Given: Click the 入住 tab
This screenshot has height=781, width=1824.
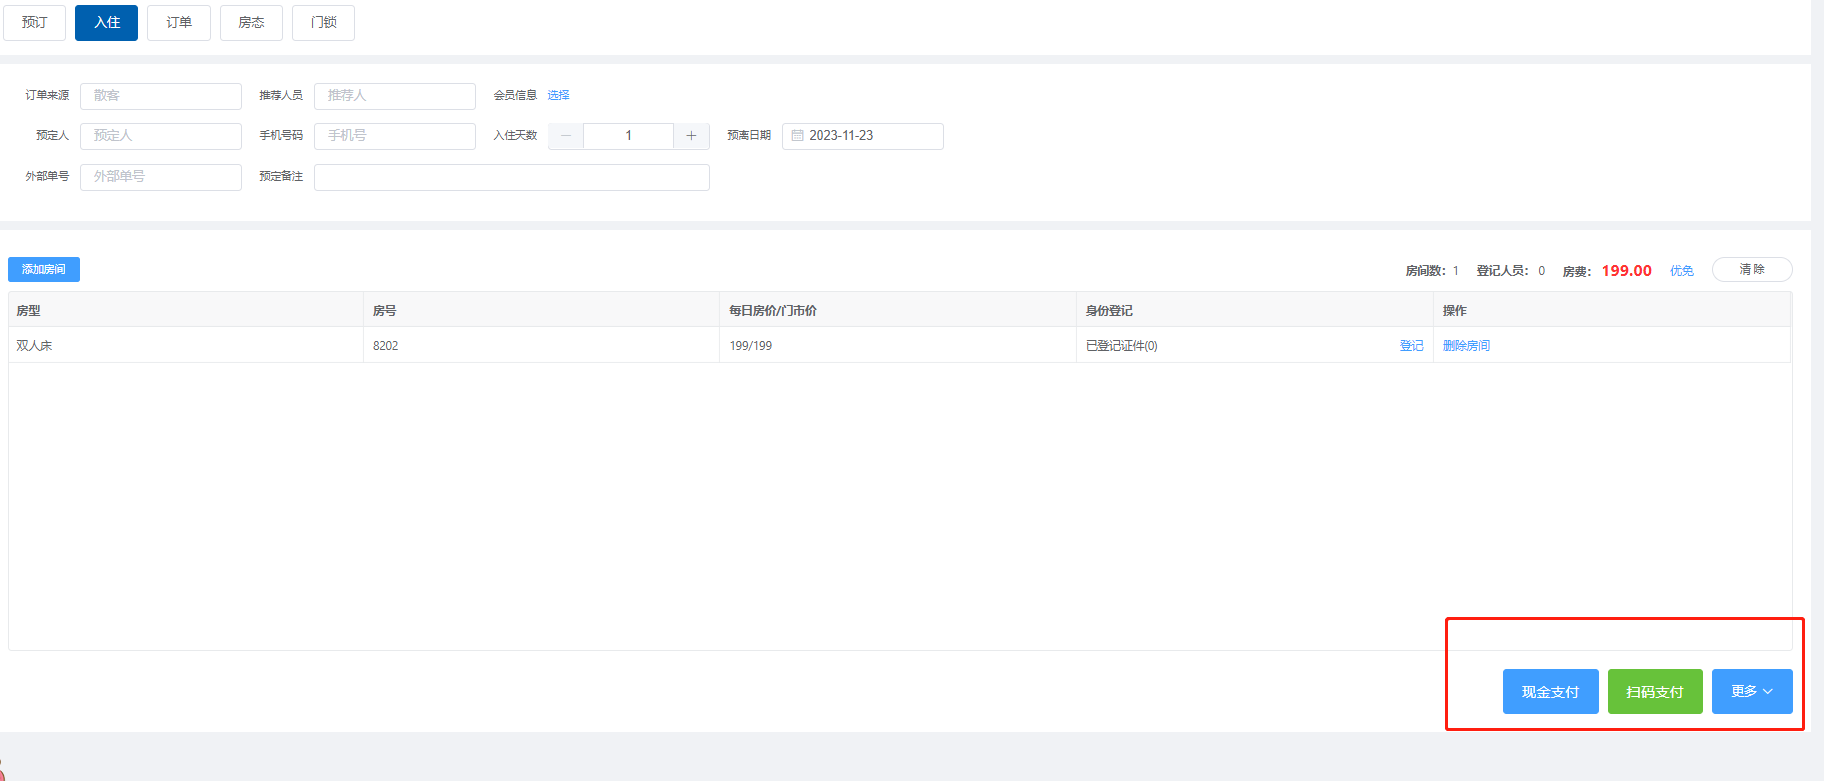Looking at the screenshot, I should click(x=106, y=22).
